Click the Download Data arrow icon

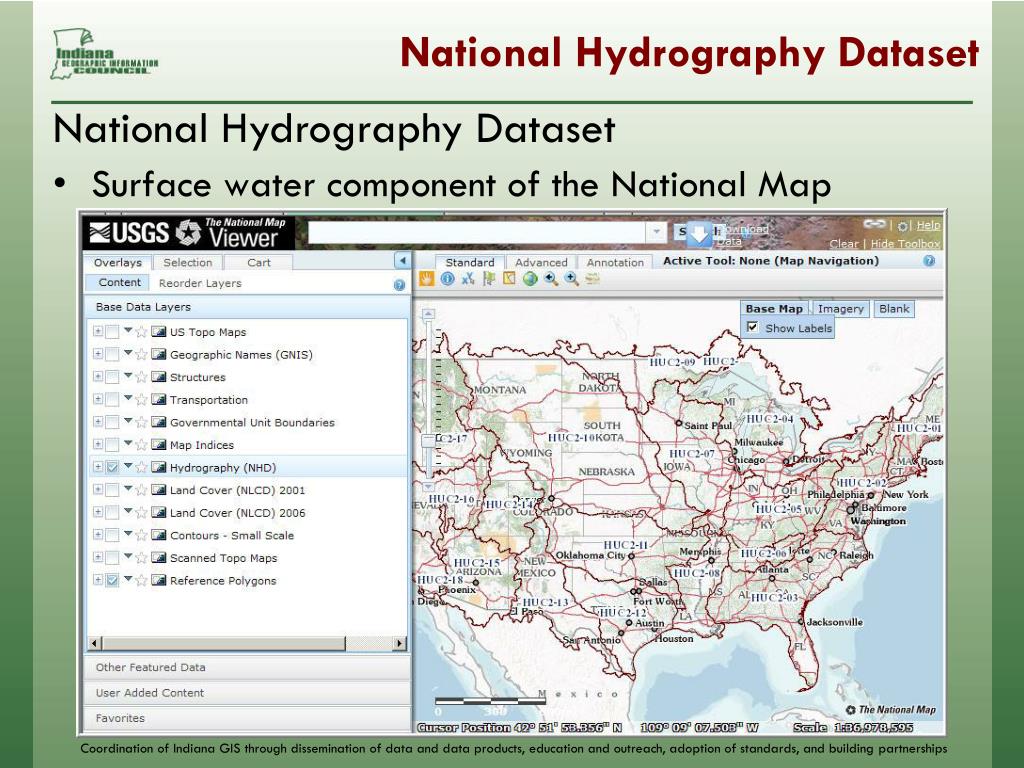699,234
